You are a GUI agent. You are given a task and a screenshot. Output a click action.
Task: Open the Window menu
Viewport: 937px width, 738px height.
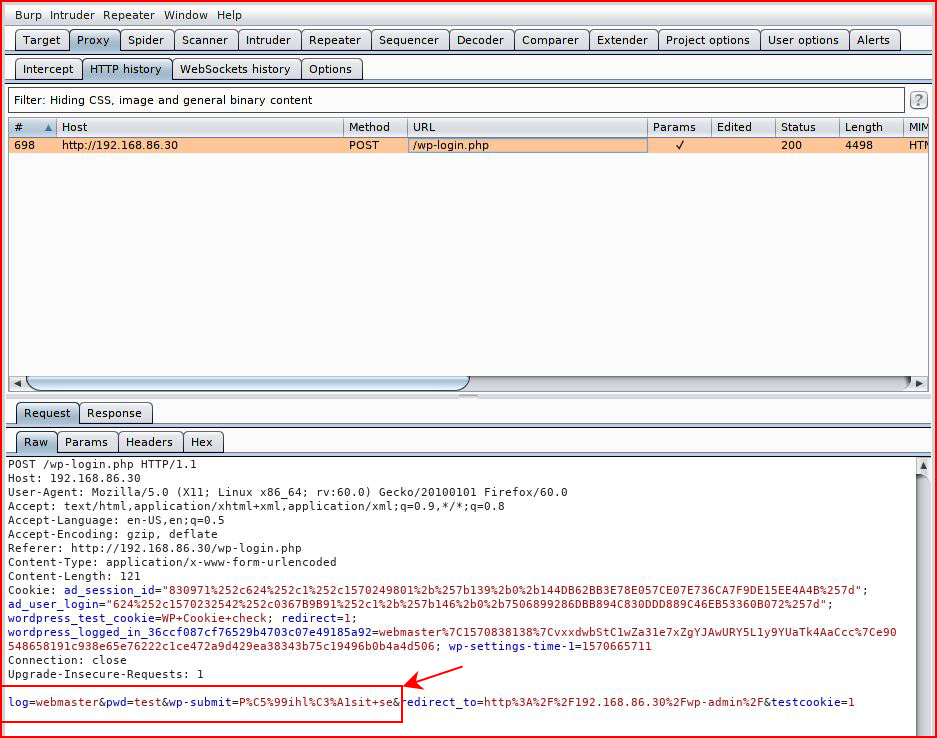pyautogui.click(x=186, y=15)
